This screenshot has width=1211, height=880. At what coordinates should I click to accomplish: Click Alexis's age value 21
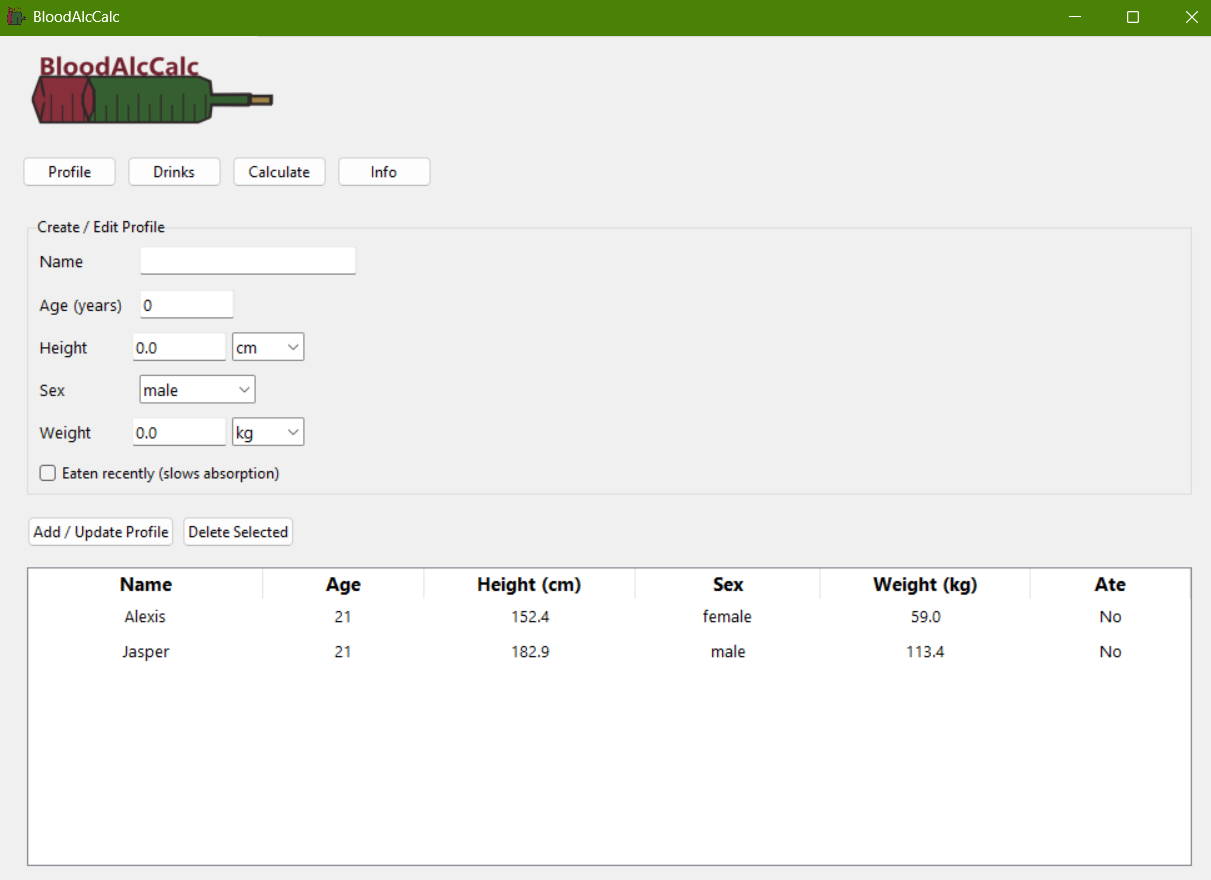(x=343, y=617)
